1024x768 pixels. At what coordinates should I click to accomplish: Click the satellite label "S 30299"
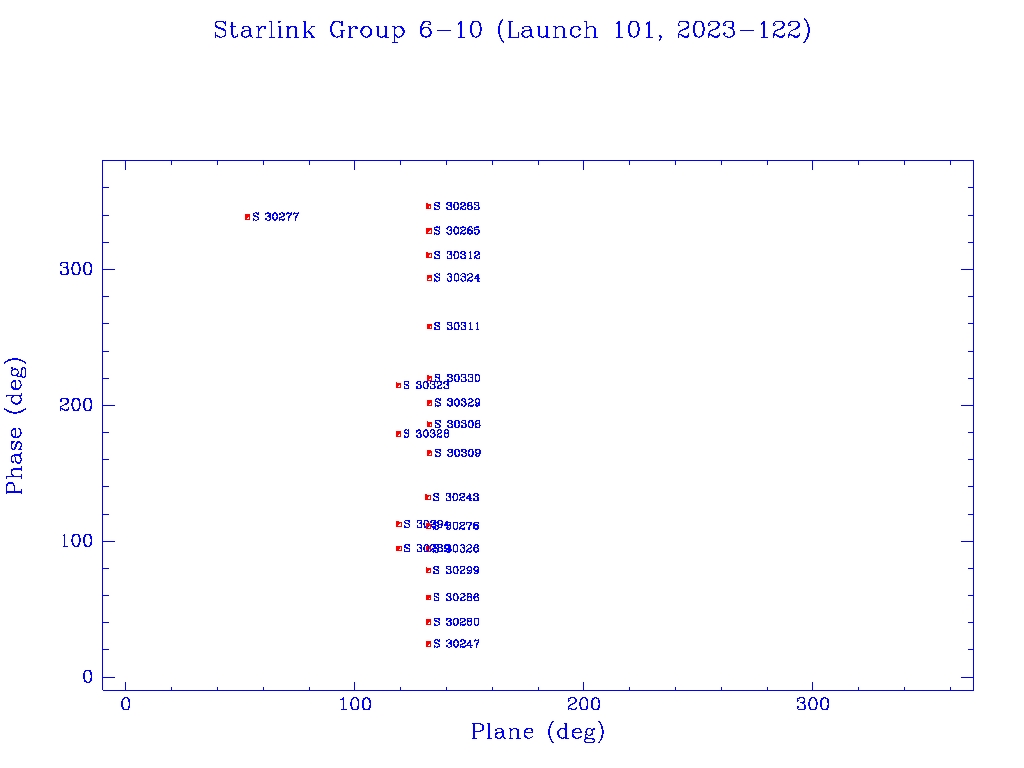456,570
